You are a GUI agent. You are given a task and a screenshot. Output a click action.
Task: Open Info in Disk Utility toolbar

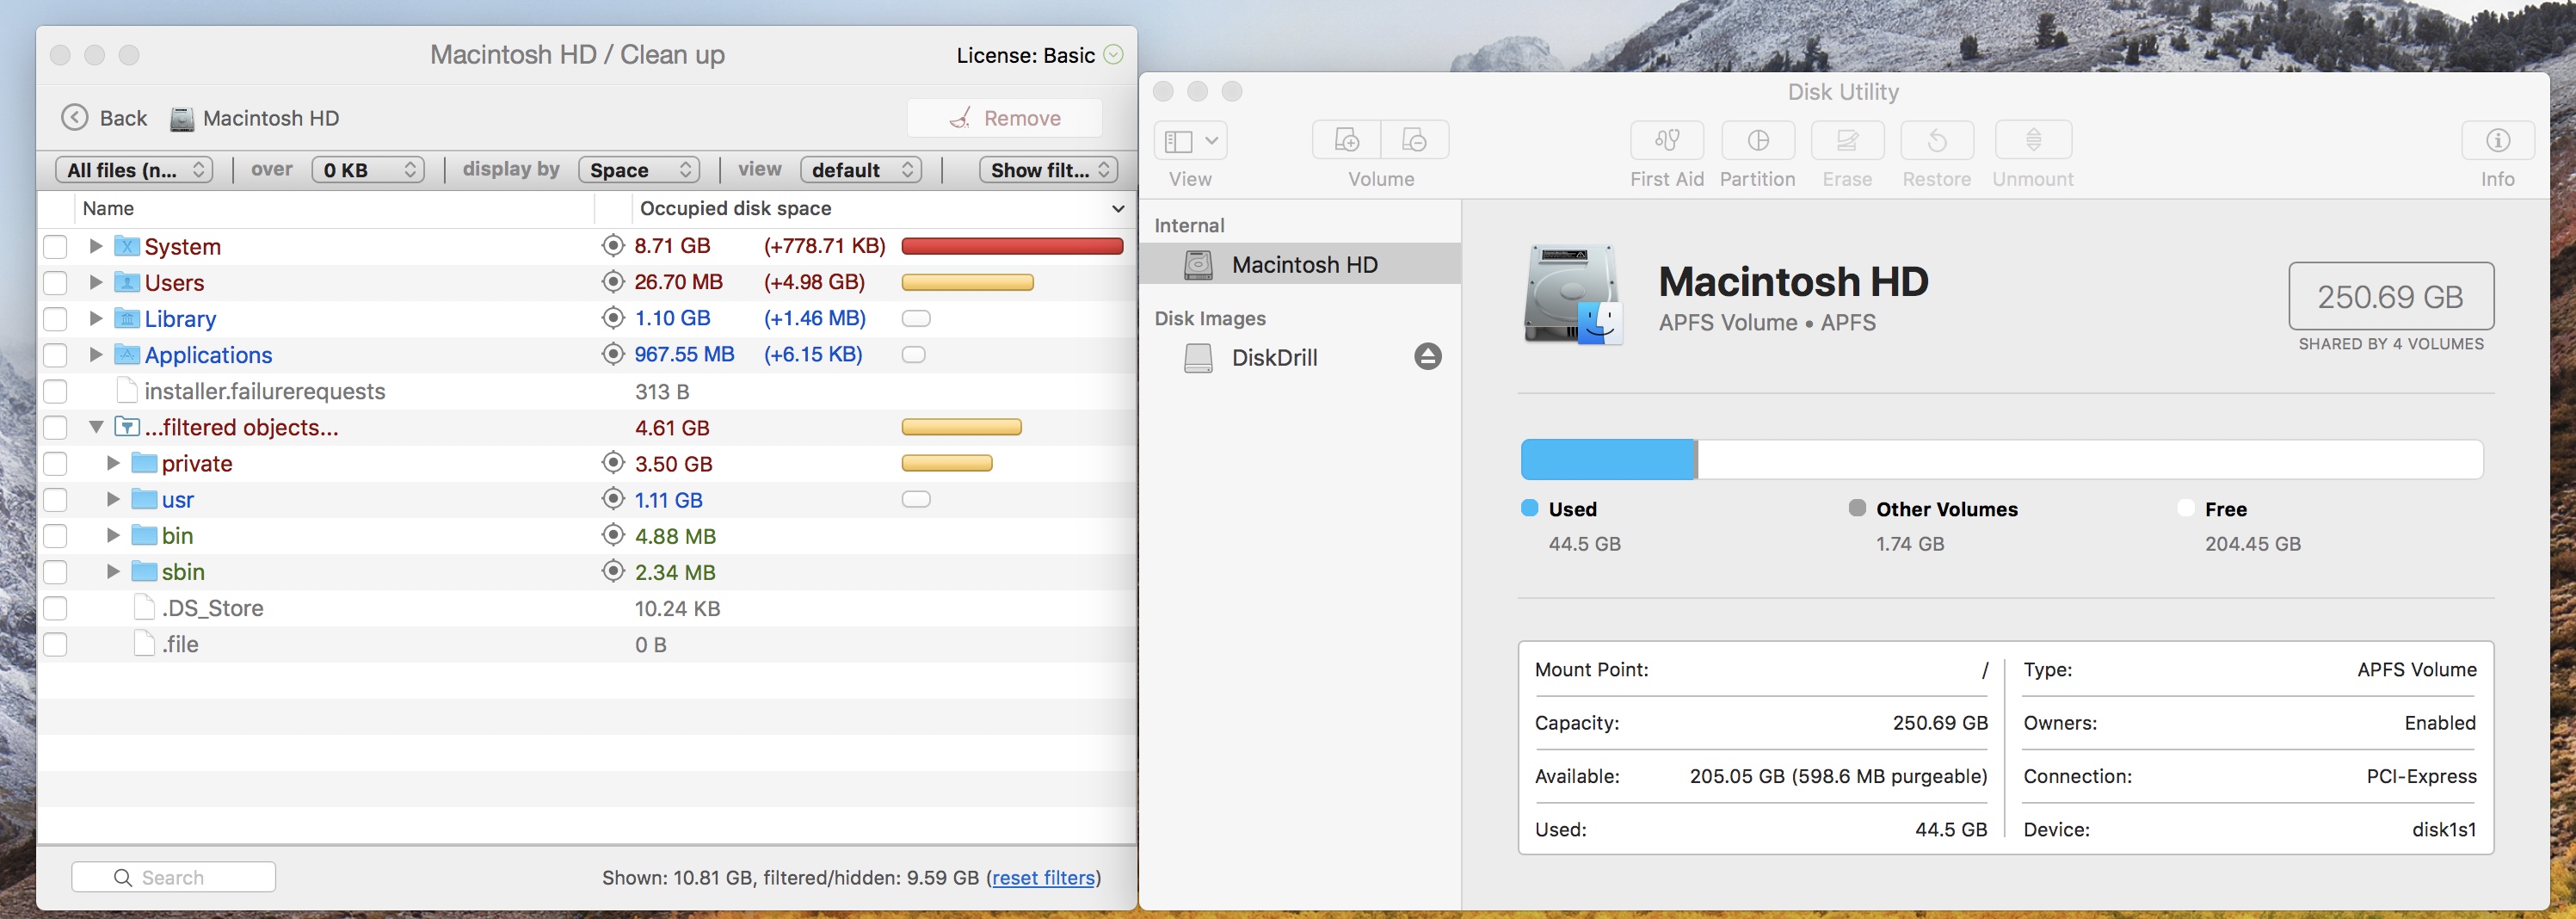point(2498,140)
